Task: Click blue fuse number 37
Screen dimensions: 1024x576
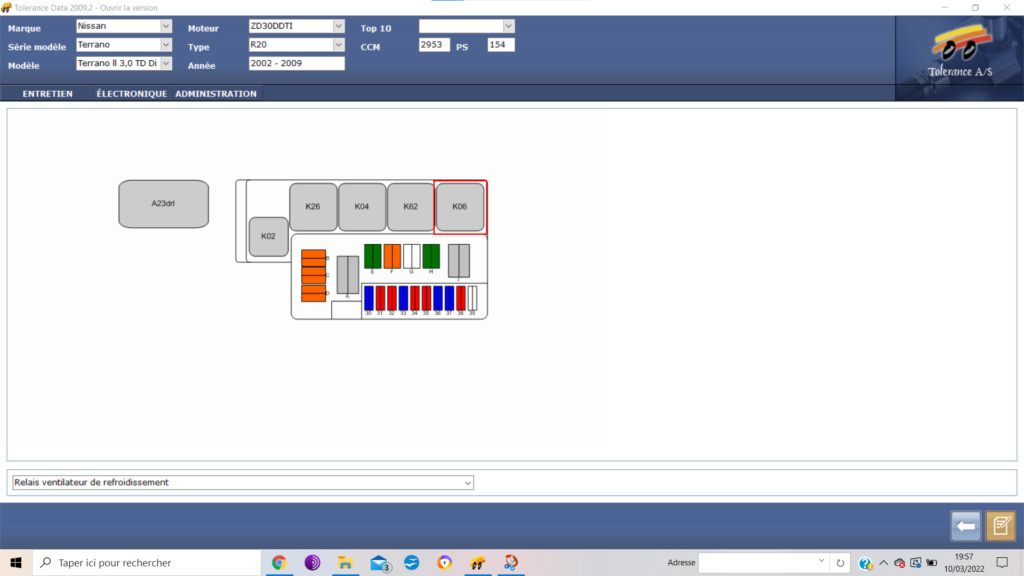Action: pos(449,298)
